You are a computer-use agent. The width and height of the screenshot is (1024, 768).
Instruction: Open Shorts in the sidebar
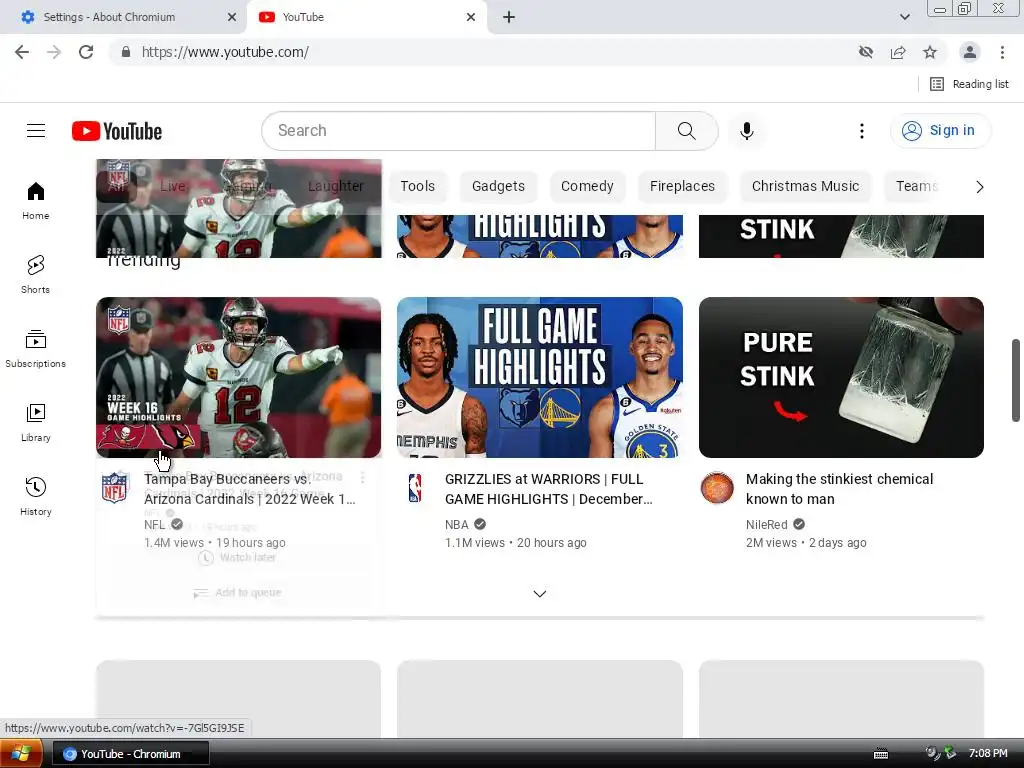36,274
